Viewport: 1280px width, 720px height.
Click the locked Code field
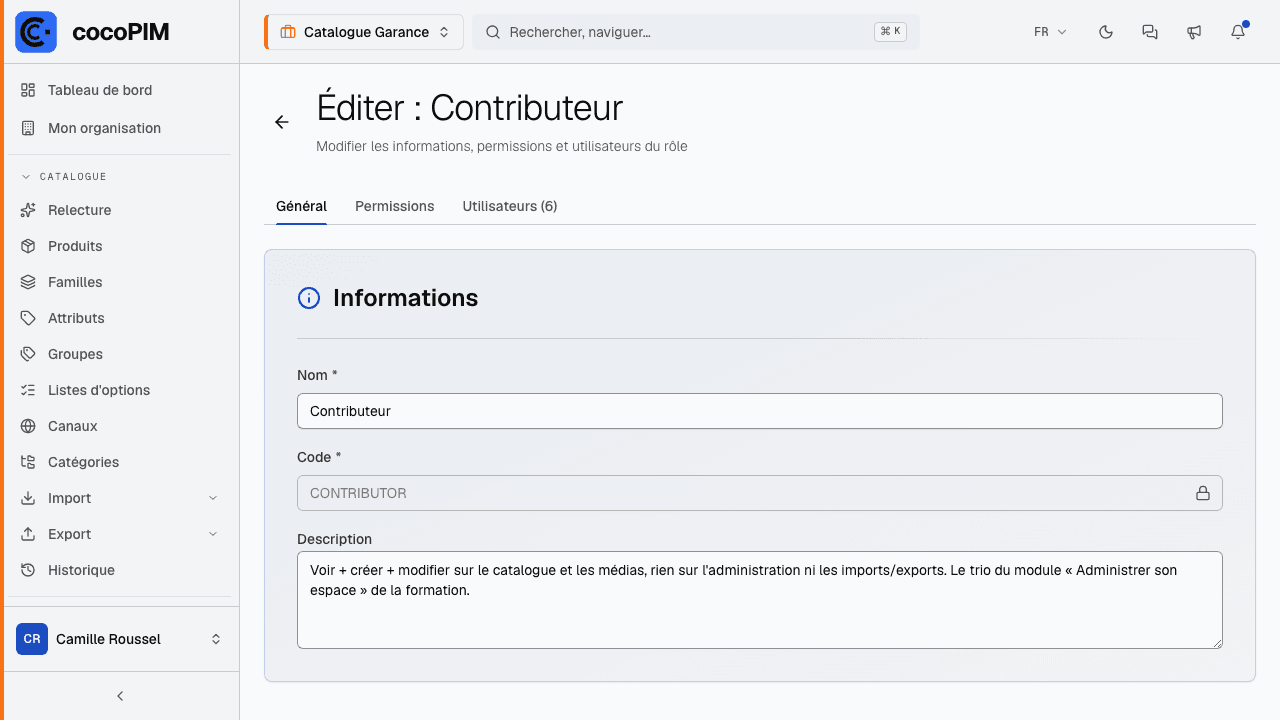click(x=760, y=493)
